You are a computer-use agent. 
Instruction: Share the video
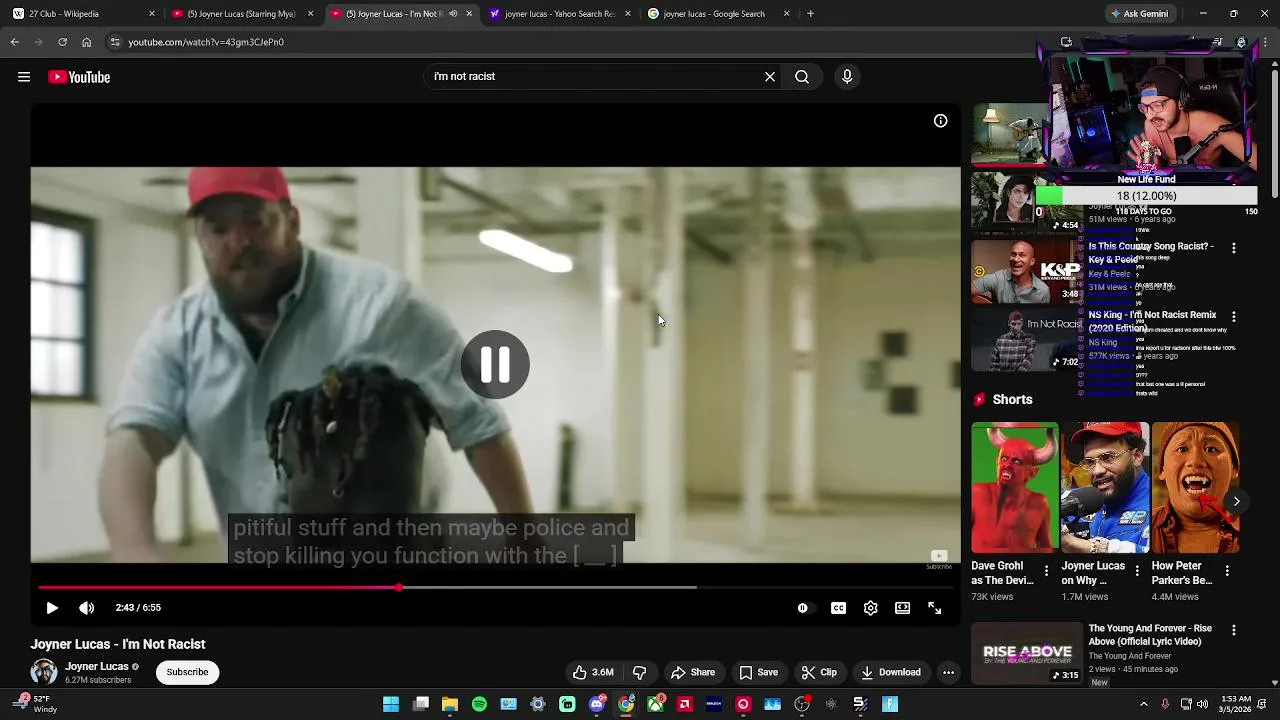[x=693, y=672]
